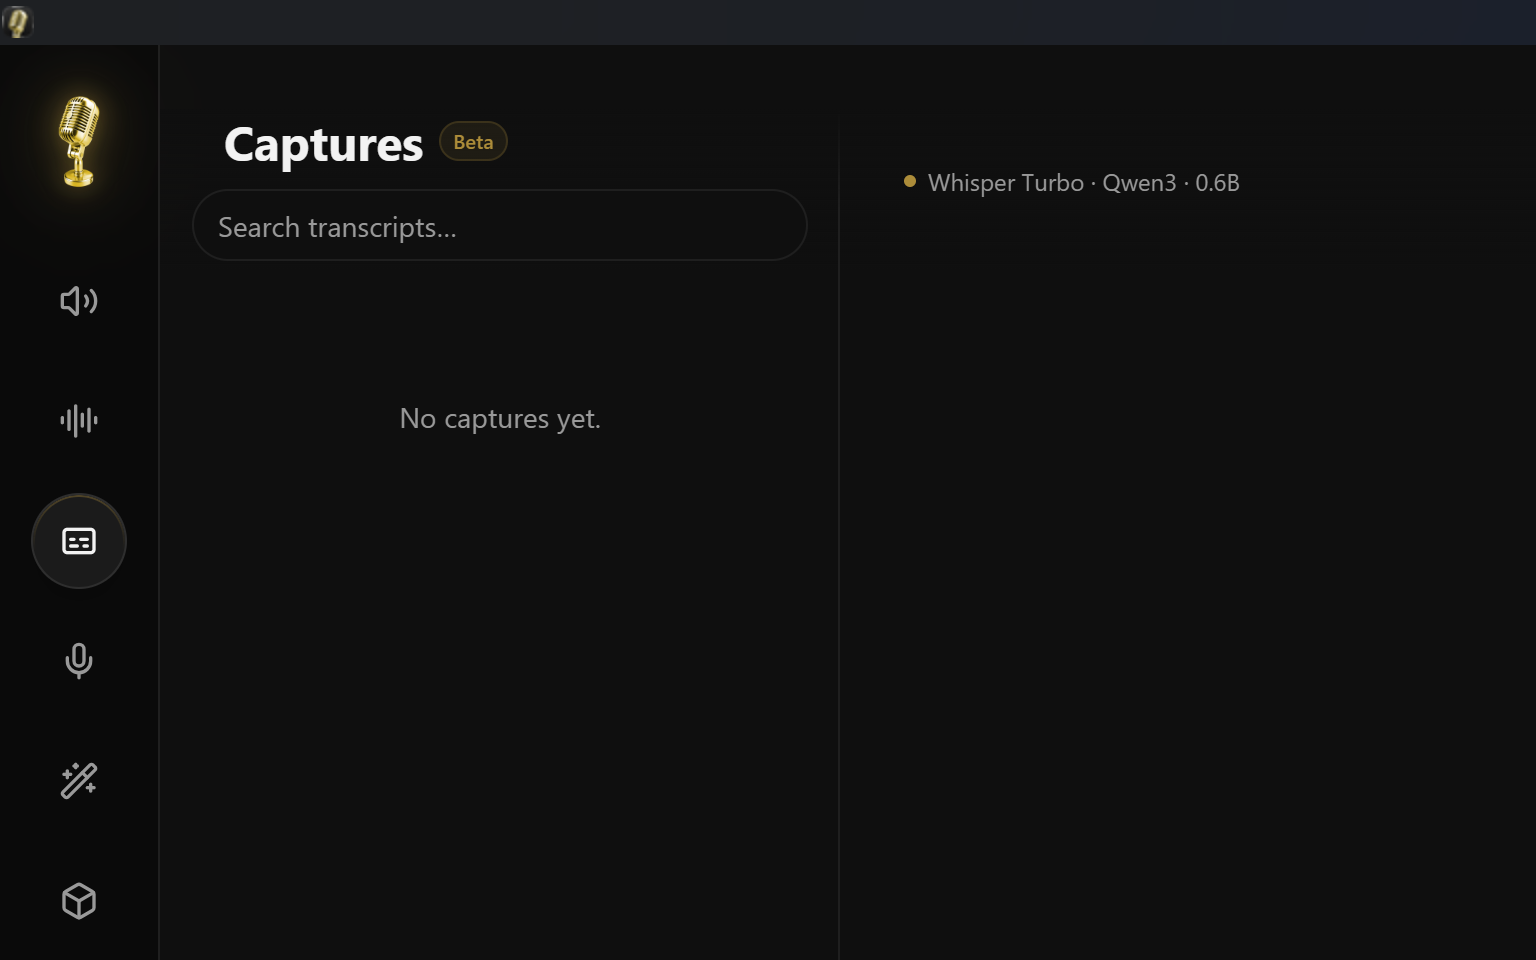Click the Whisper Turbo model label
The width and height of the screenshot is (1536, 960).
(1005, 183)
